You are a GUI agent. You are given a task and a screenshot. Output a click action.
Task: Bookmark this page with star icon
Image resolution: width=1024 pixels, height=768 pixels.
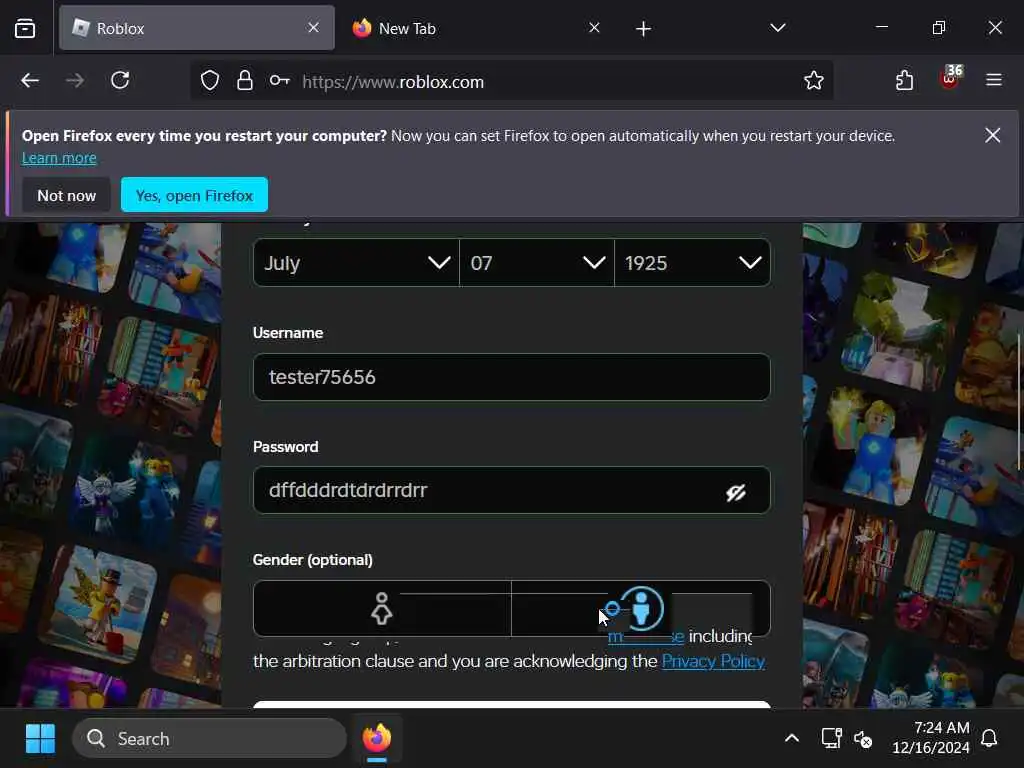814,80
